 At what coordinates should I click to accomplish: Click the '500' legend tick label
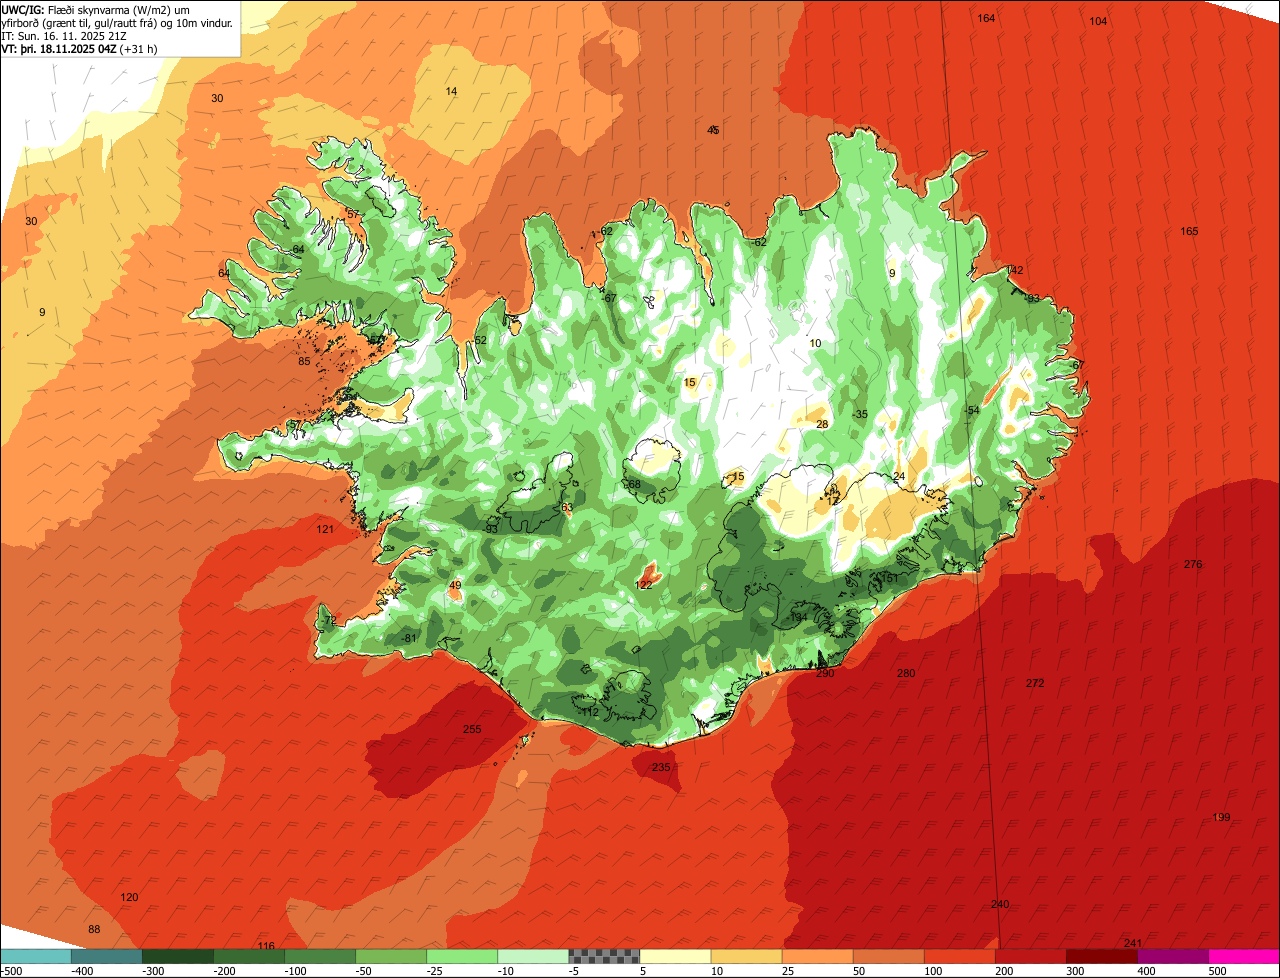tap(1217, 971)
